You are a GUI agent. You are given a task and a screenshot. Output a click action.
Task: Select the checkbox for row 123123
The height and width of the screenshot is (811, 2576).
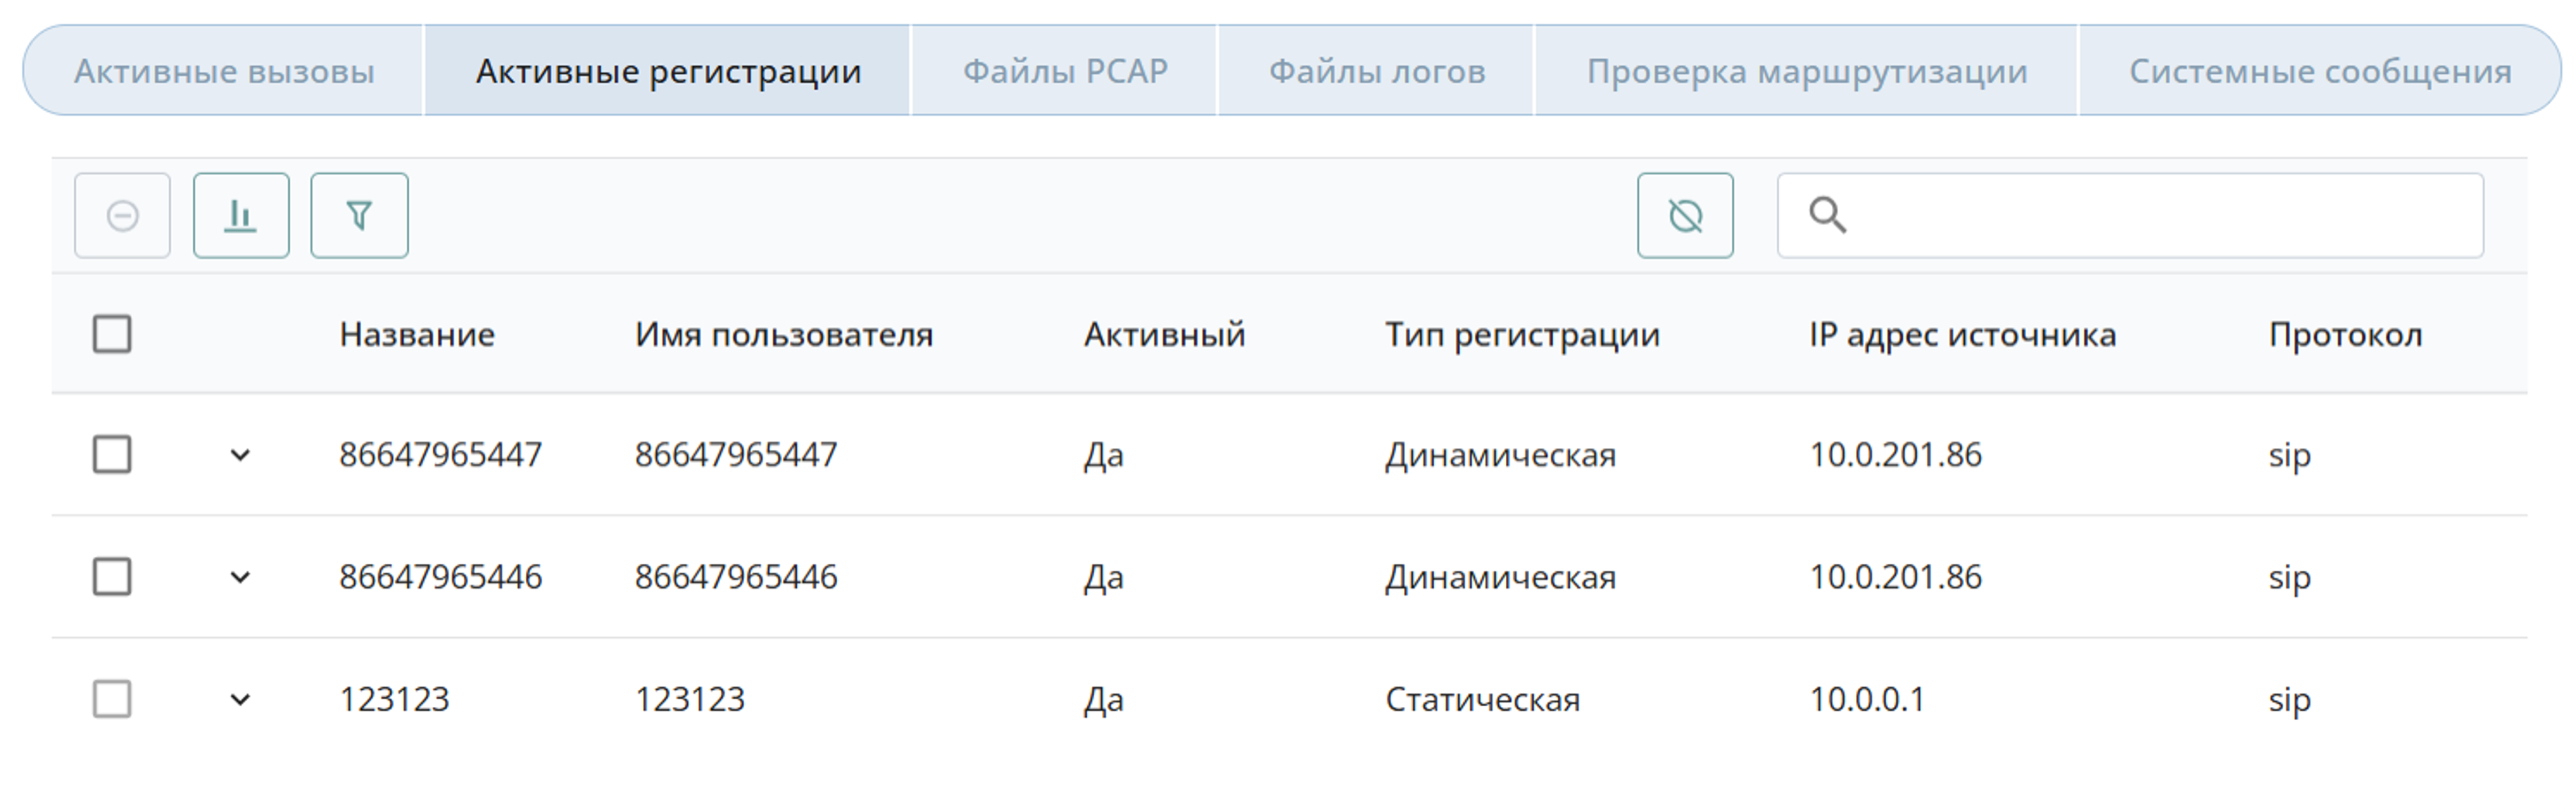(x=112, y=699)
